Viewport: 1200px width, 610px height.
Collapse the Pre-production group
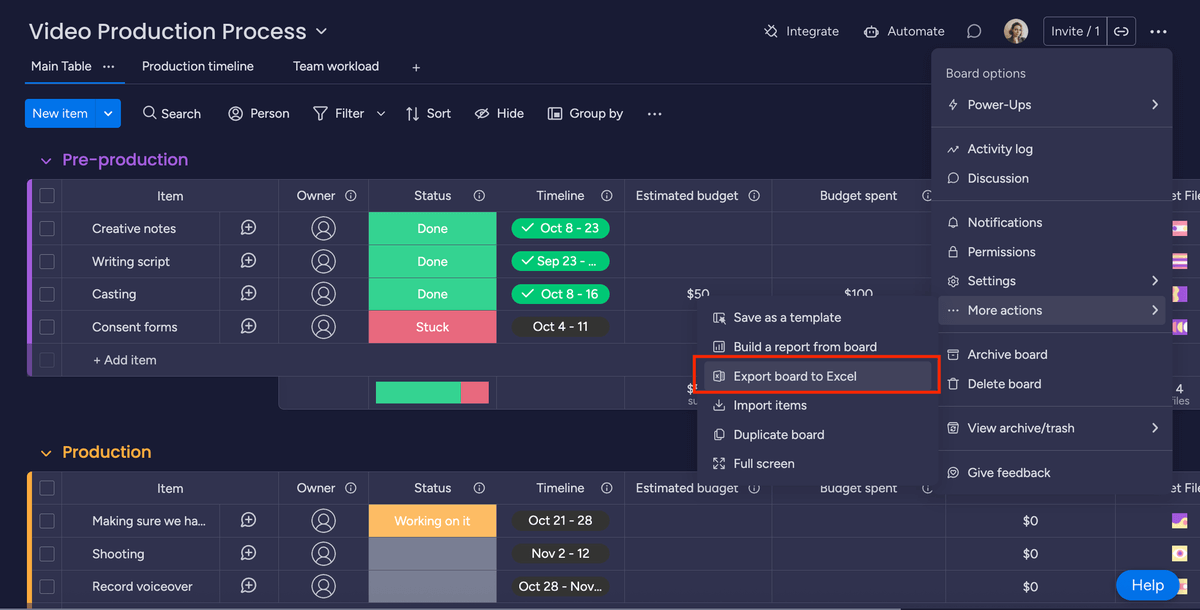click(x=46, y=160)
